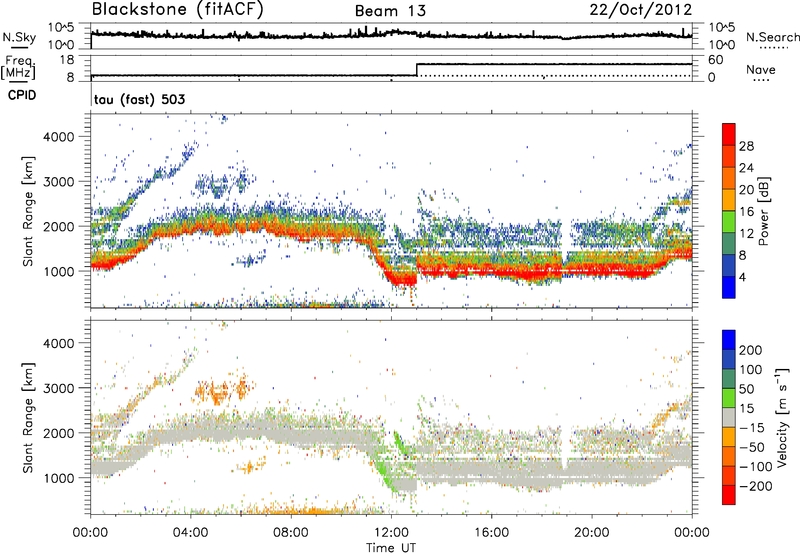Click the blue bottom of power colorbar
Screen dimensions: 800x554
[729, 287]
